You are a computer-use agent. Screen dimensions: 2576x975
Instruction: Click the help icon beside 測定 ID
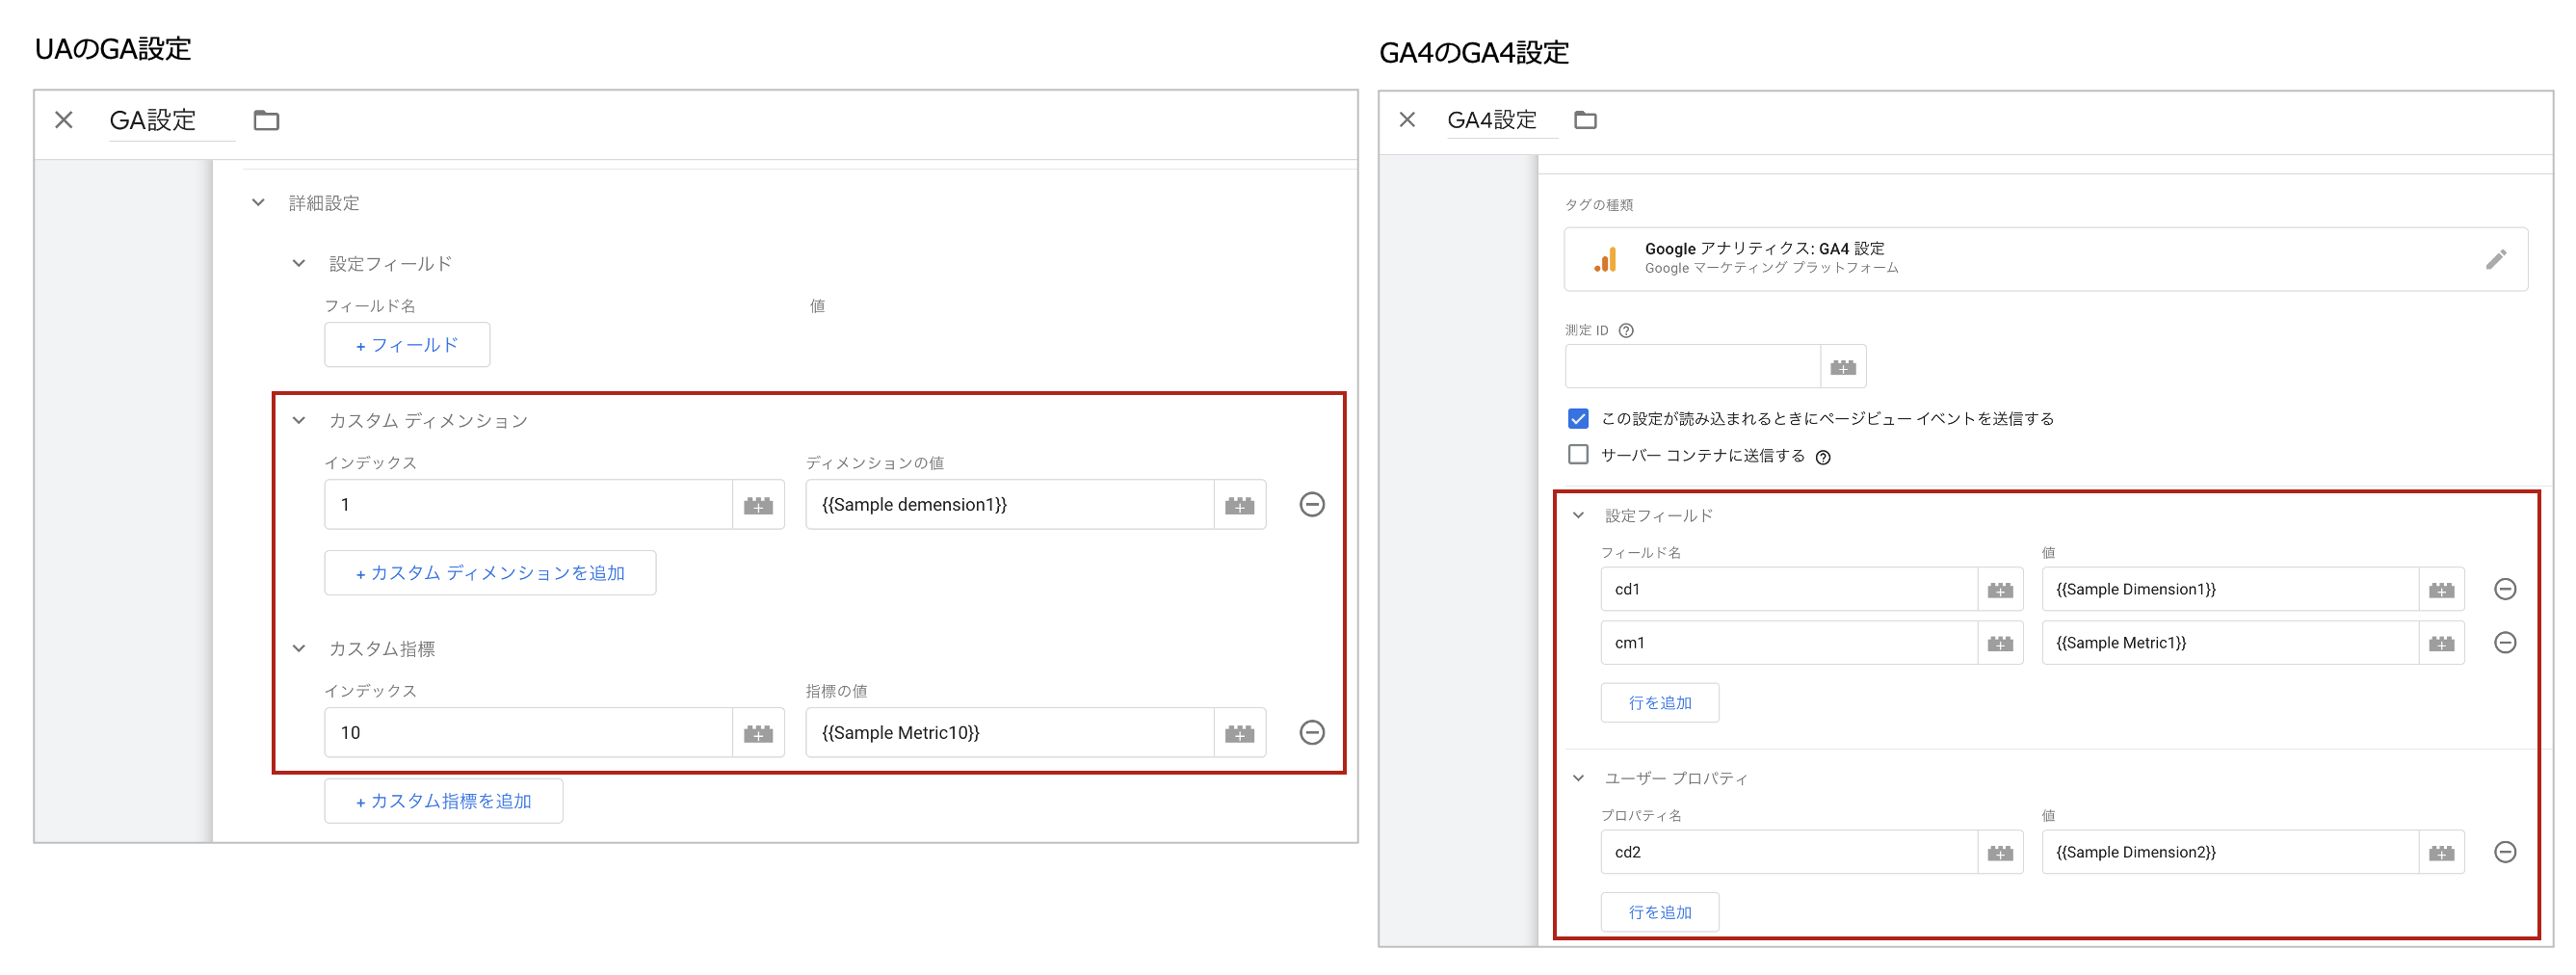pyautogui.click(x=1626, y=330)
